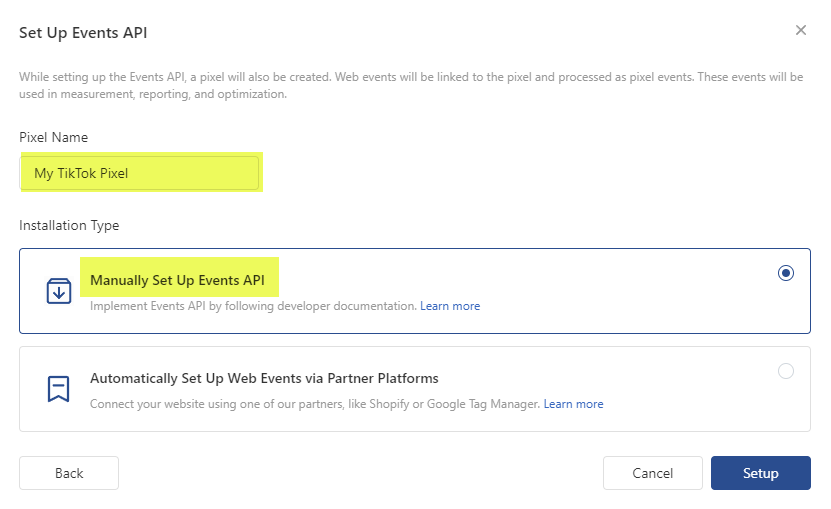Image resolution: width=831 pixels, height=509 pixels.
Task: Click the 'My TikTok Pixel' text in field
Action: pyautogui.click(x=81, y=173)
